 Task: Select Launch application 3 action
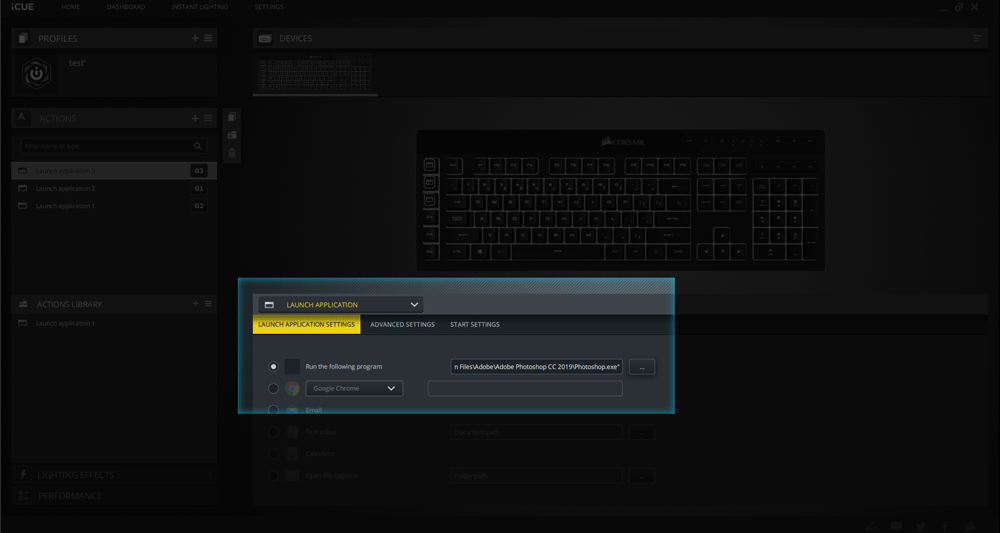(114, 171)
